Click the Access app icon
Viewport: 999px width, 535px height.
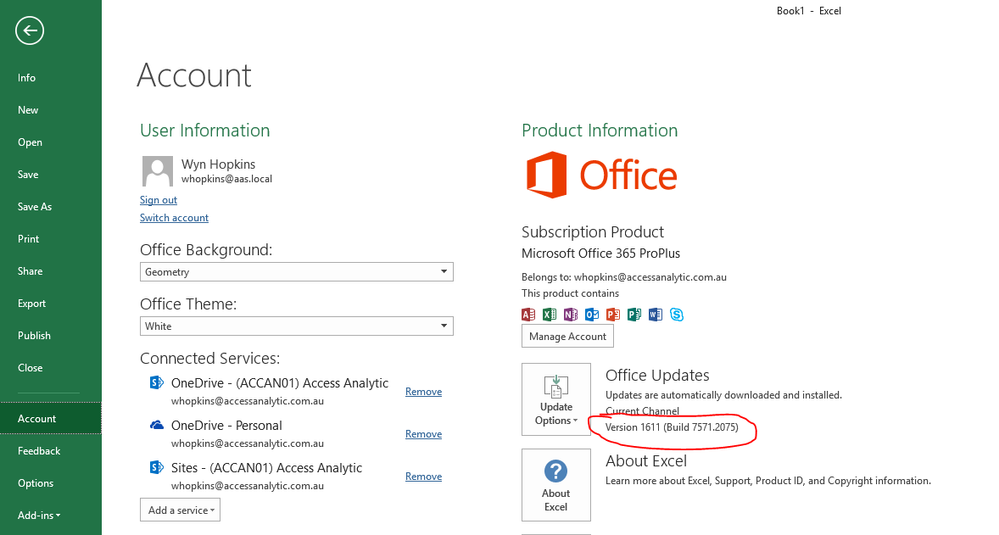(x=529, y=314)
